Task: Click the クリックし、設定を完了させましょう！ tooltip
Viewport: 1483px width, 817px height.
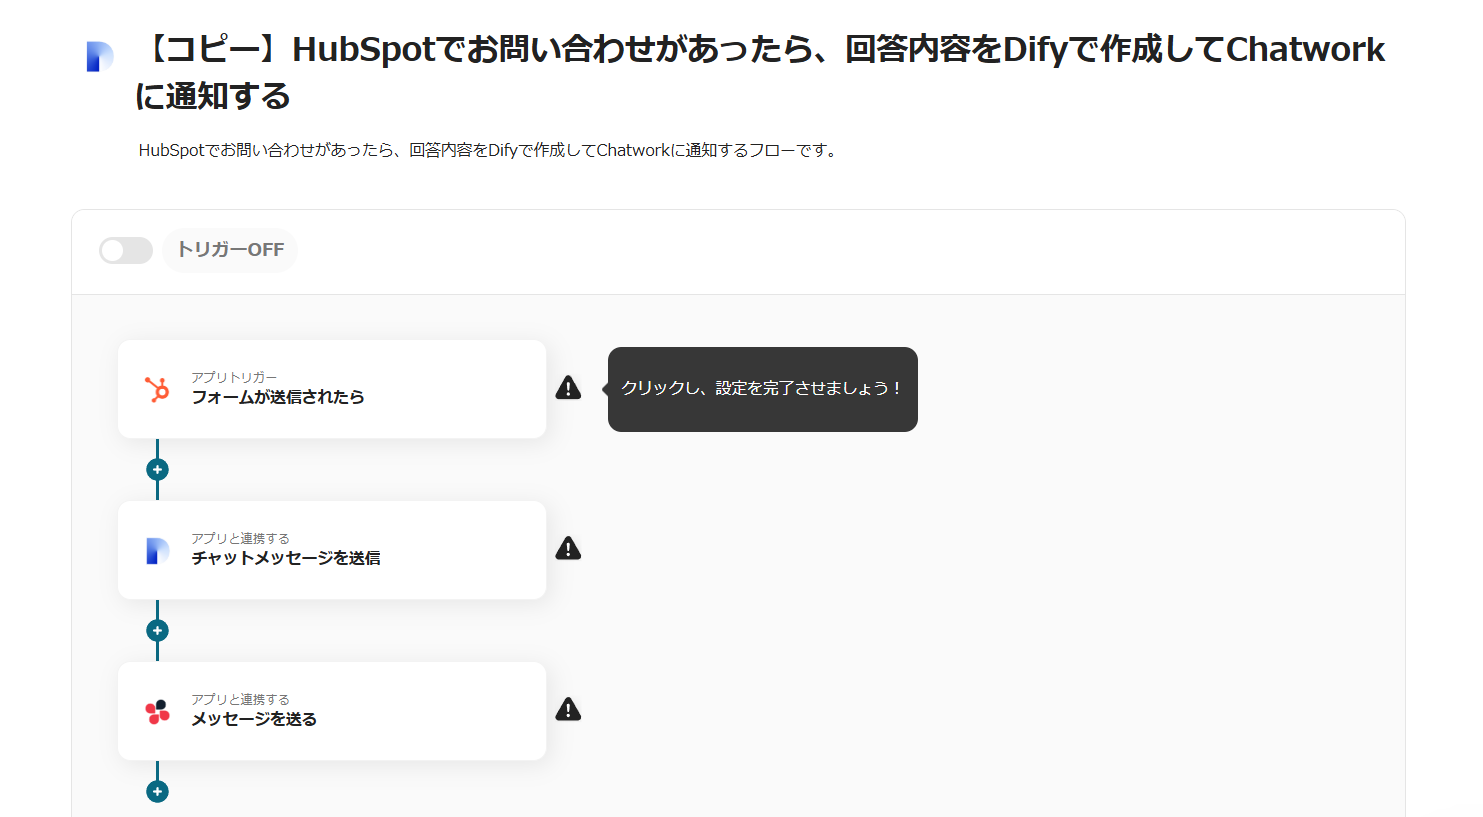Action: 763,389
